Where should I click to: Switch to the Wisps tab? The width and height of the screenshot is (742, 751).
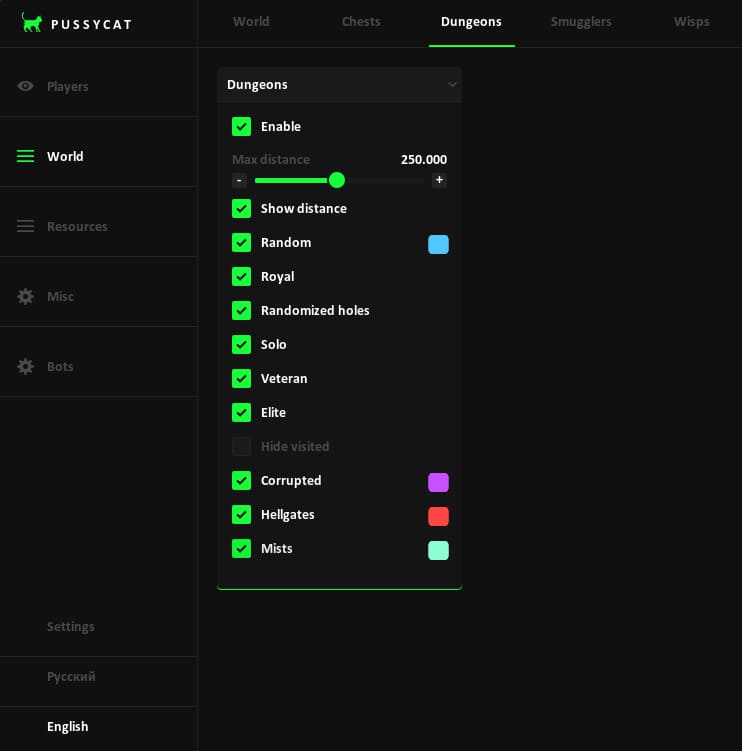click(x=692, y=22)
